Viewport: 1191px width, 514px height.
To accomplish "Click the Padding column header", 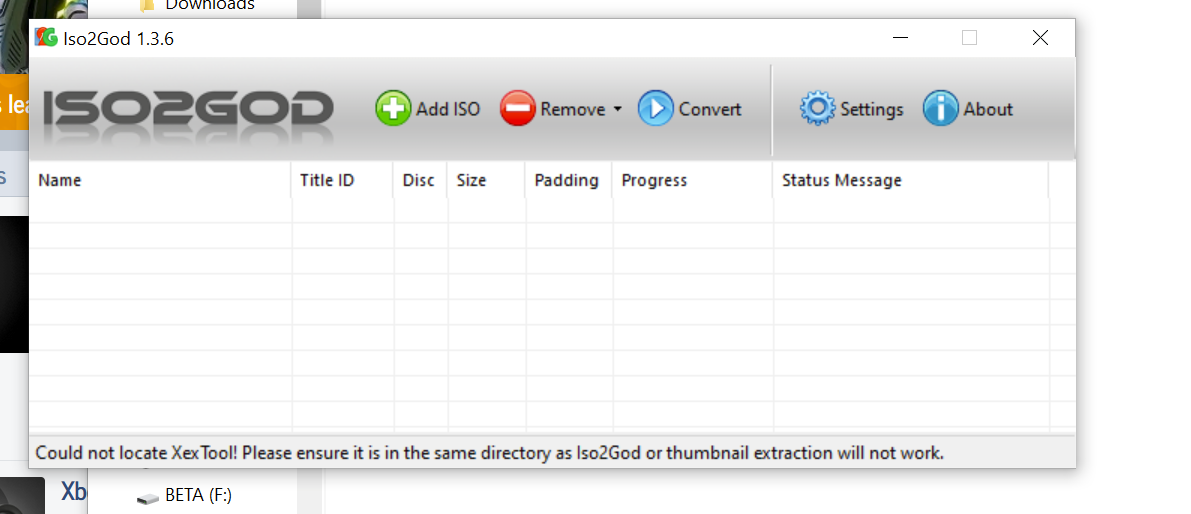I will [x=569, y=180].
